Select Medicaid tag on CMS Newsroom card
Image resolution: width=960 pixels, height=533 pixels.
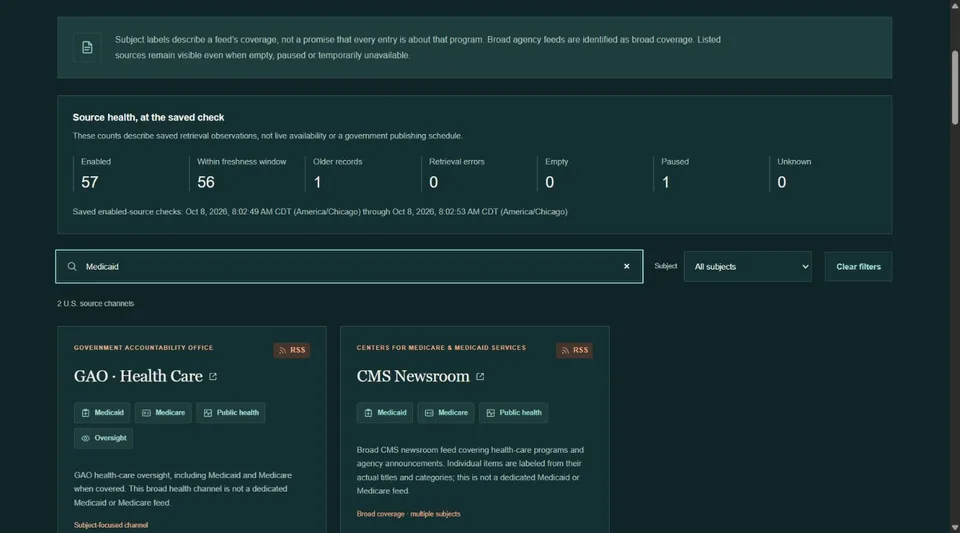tap(385, 412)
